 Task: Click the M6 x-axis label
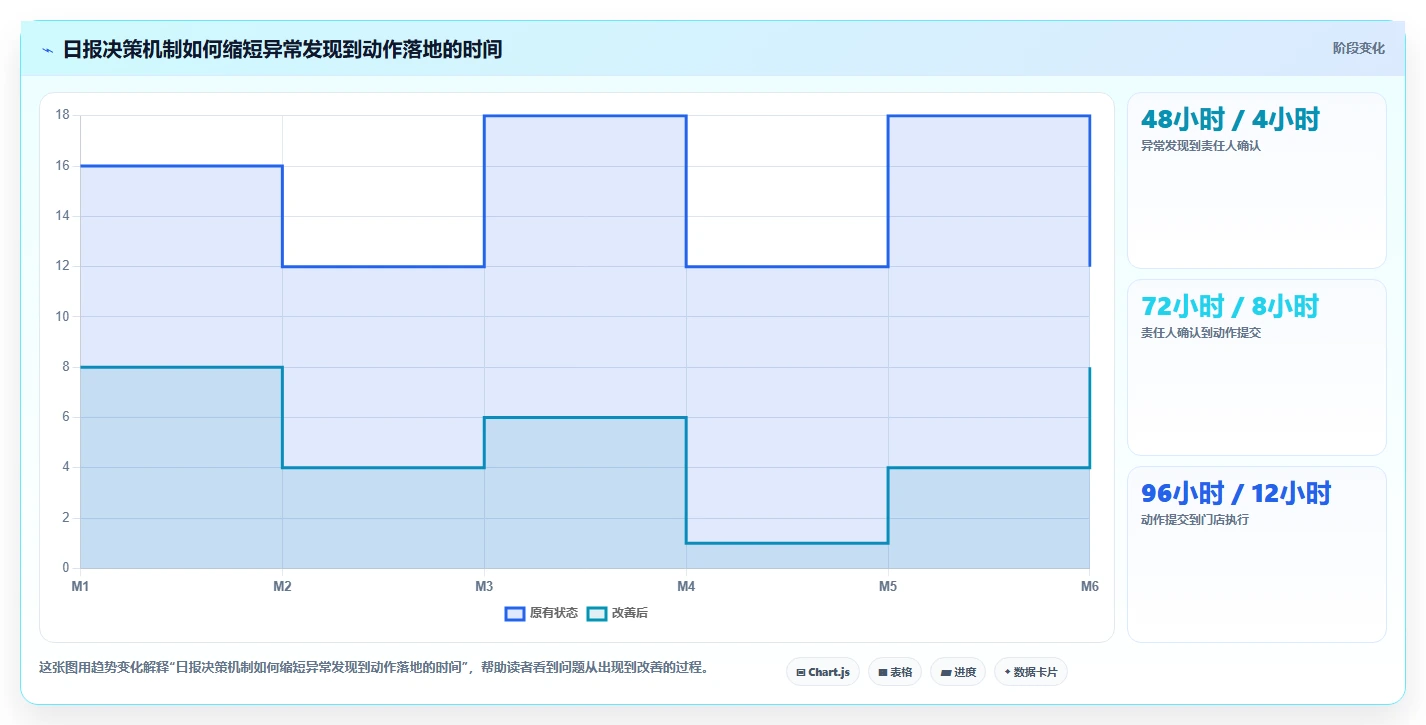1090,587
